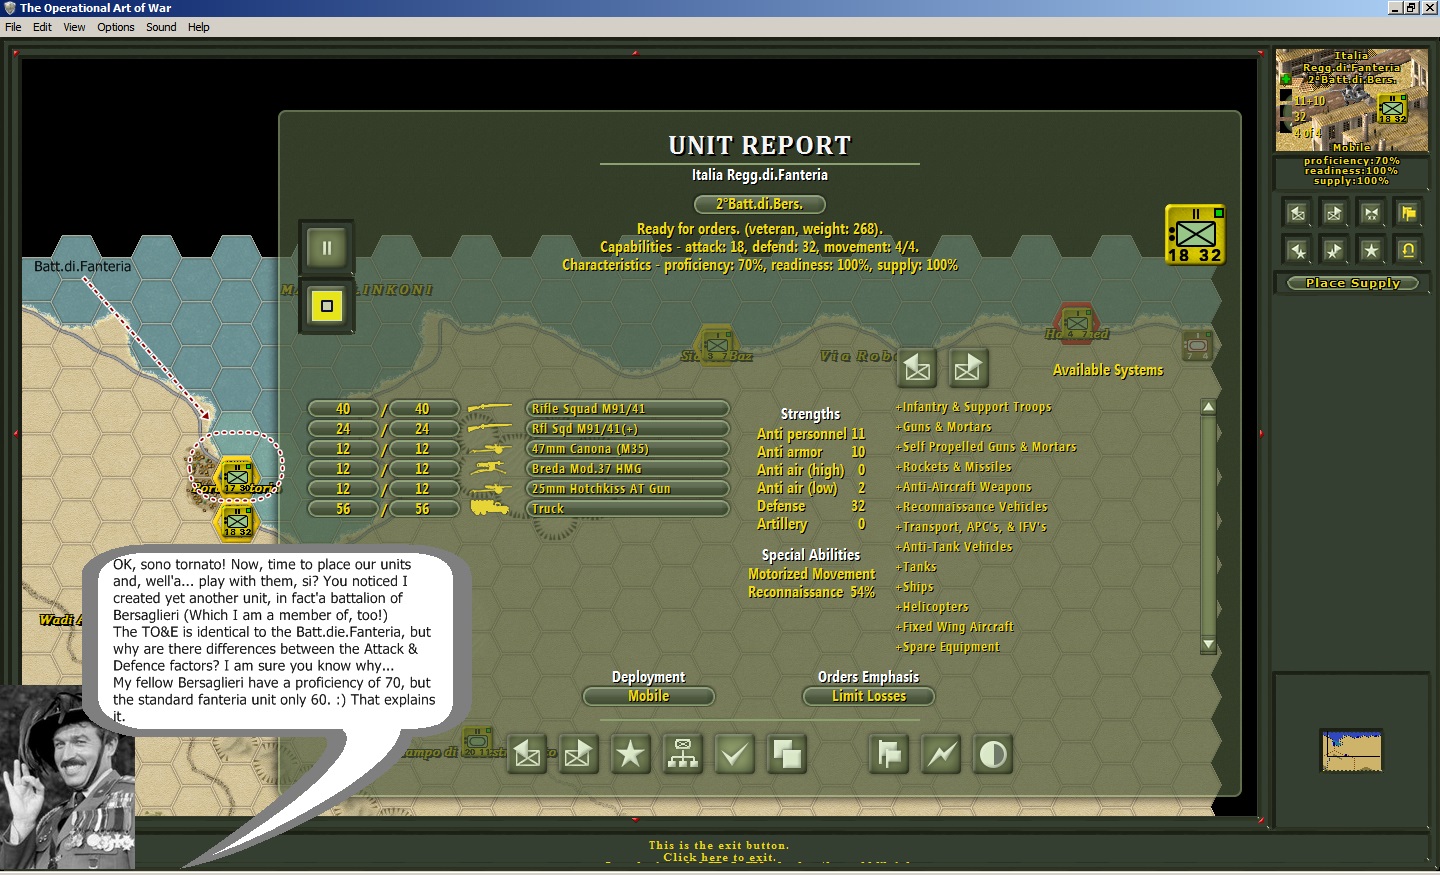Screen dimensions: 1440x875
Task: Click the 'Click here to exit' text
Action: (x=719, y=857)
